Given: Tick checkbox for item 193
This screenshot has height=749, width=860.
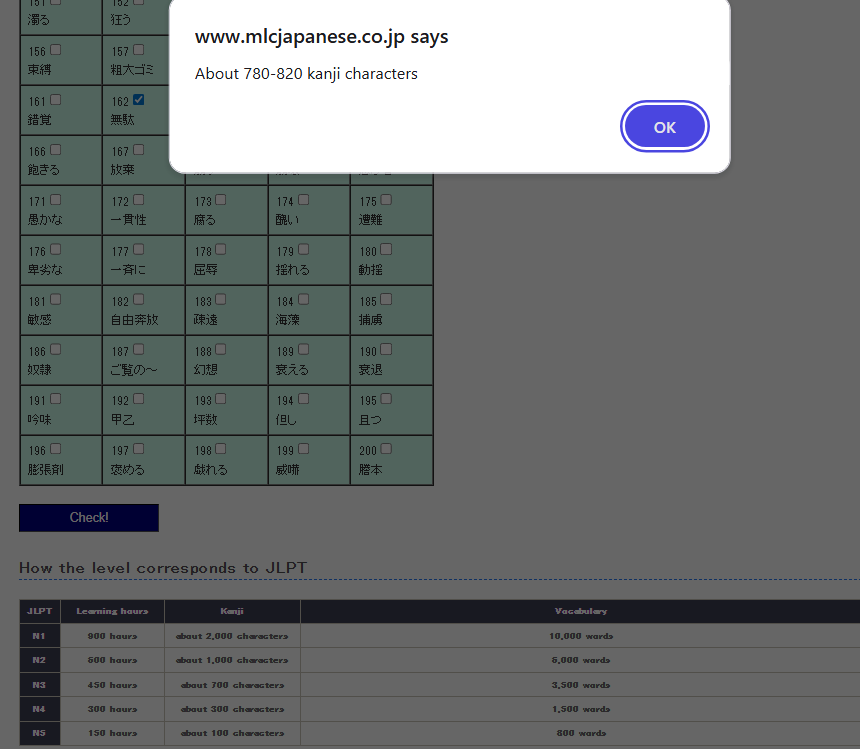Looking at the screenshot, I should (220, 399).
